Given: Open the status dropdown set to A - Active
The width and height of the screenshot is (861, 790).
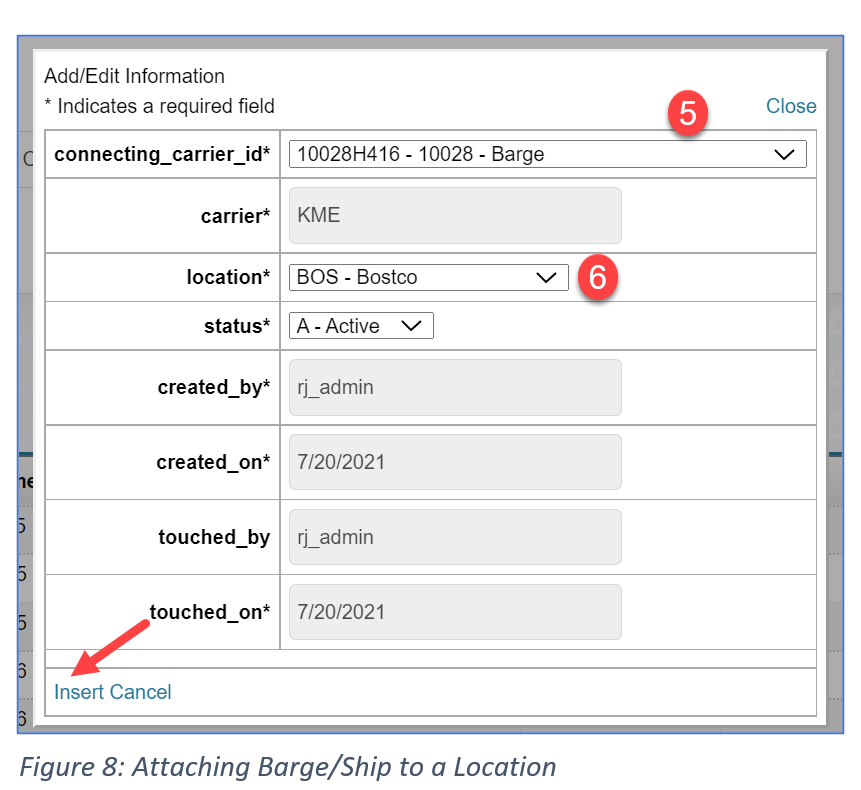Looking at the screenshot, I should point(361,326).
